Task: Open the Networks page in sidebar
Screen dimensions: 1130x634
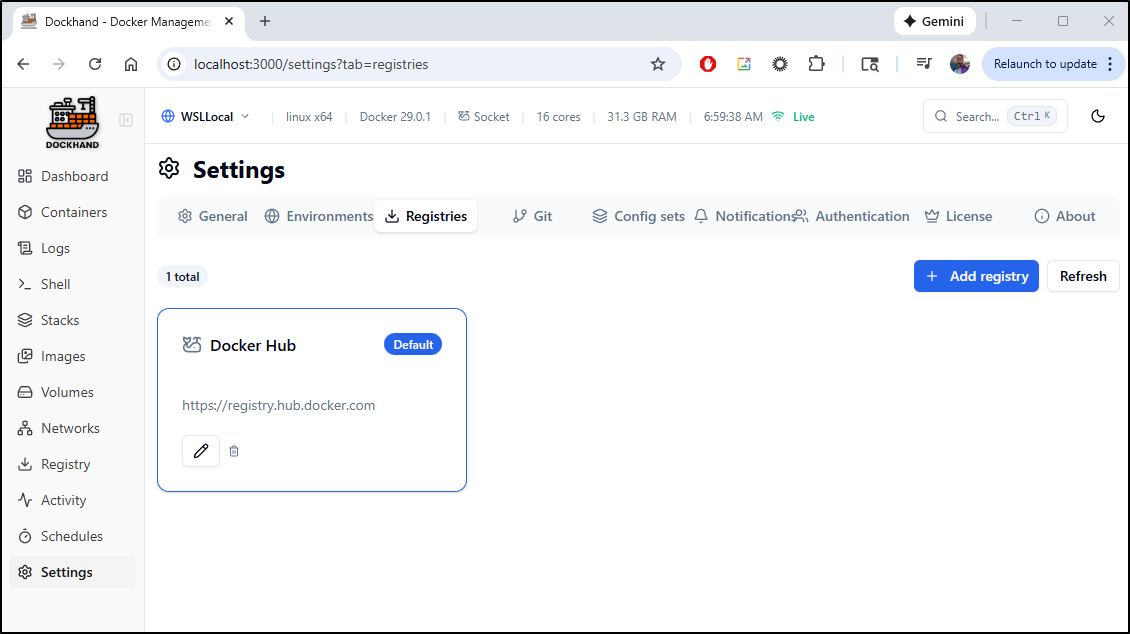Action: pyautogui.click(x=70, y=428)
